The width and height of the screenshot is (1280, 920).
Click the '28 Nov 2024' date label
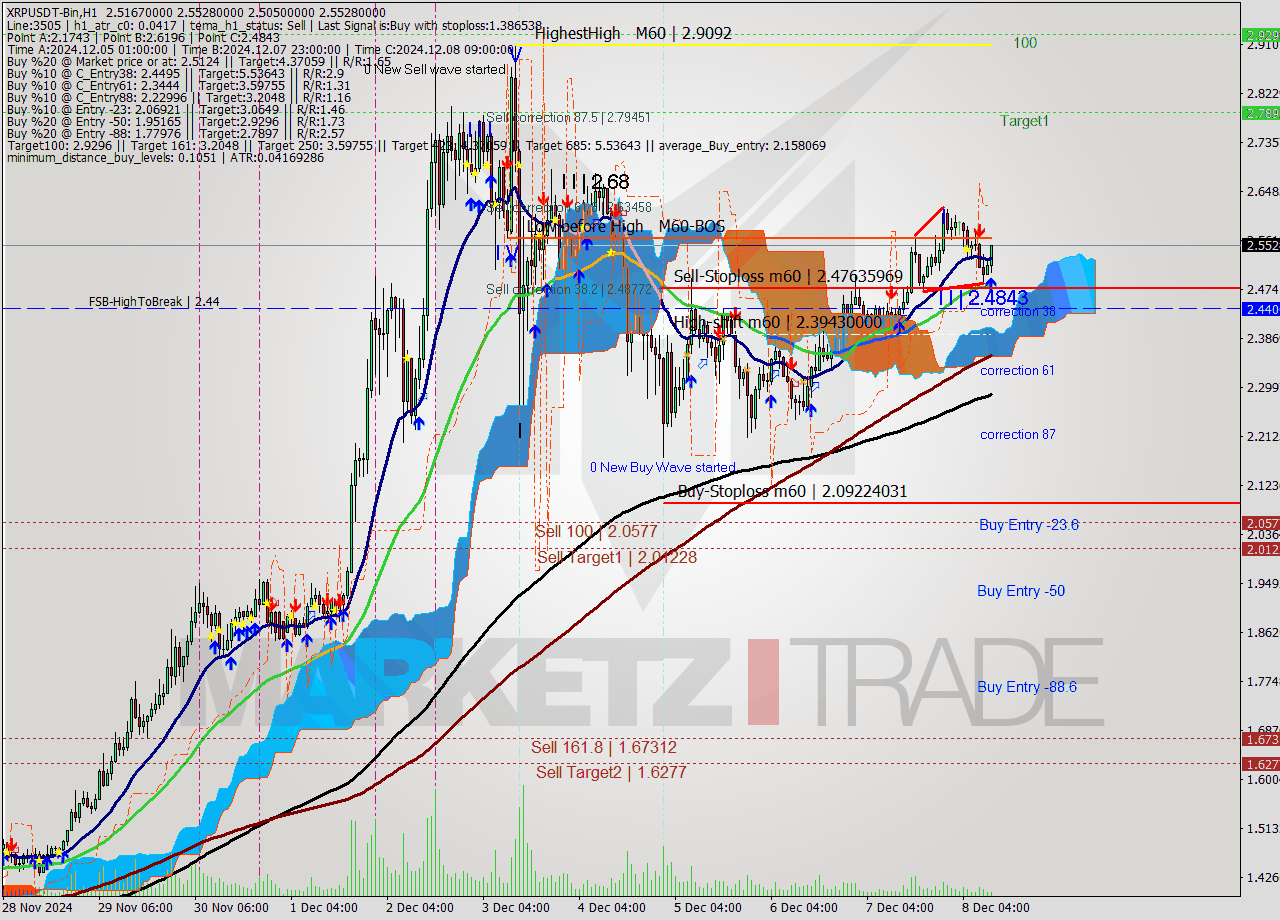(35, 907)
